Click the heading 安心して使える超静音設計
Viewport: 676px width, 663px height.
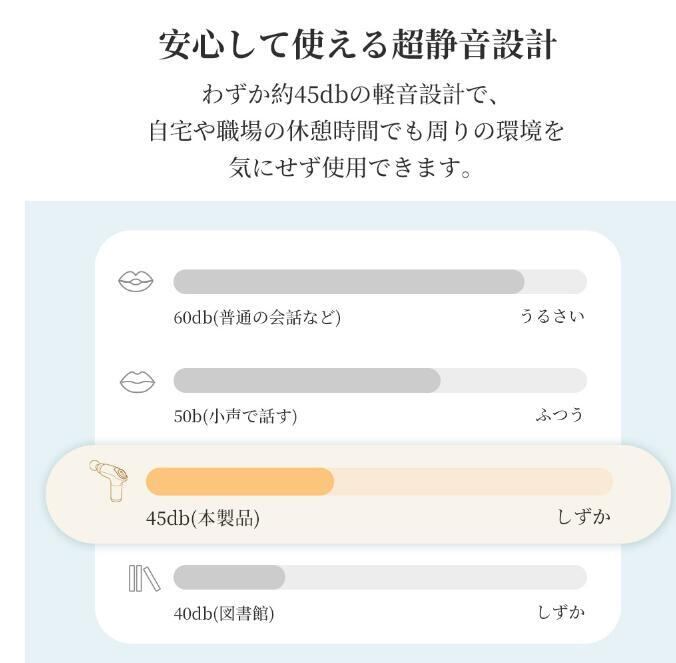point(358,45)
